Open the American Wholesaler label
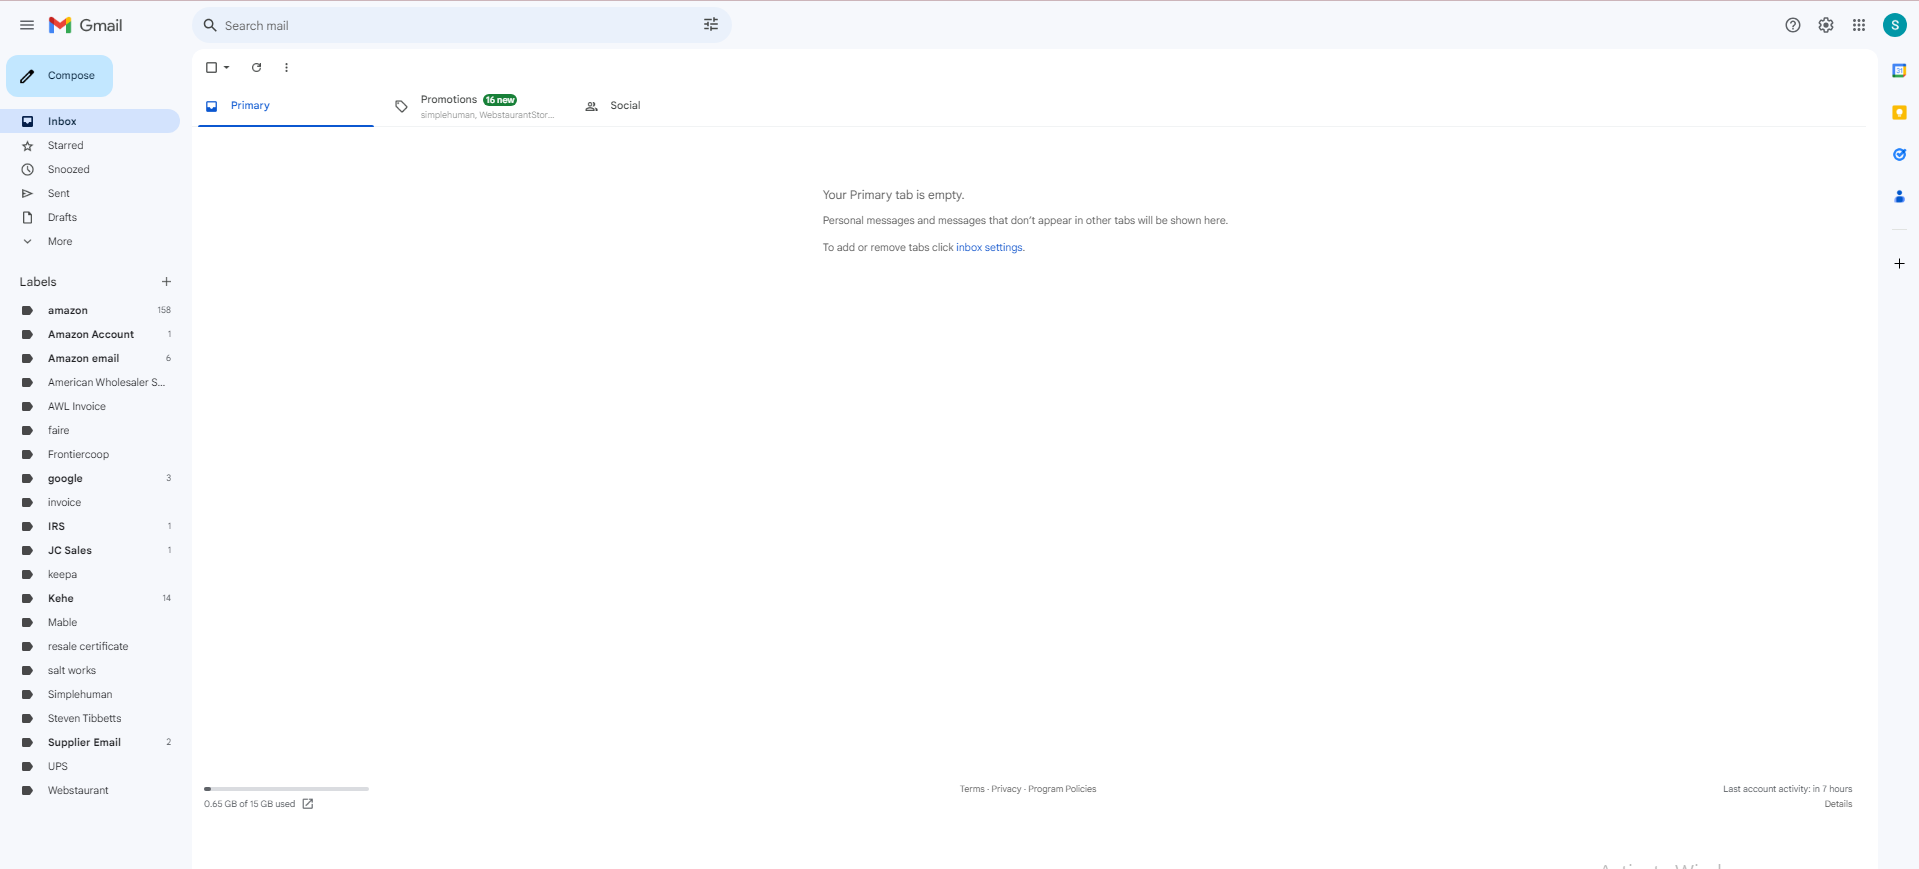Viewport: 1919px width, 869px height. (90, 382)
